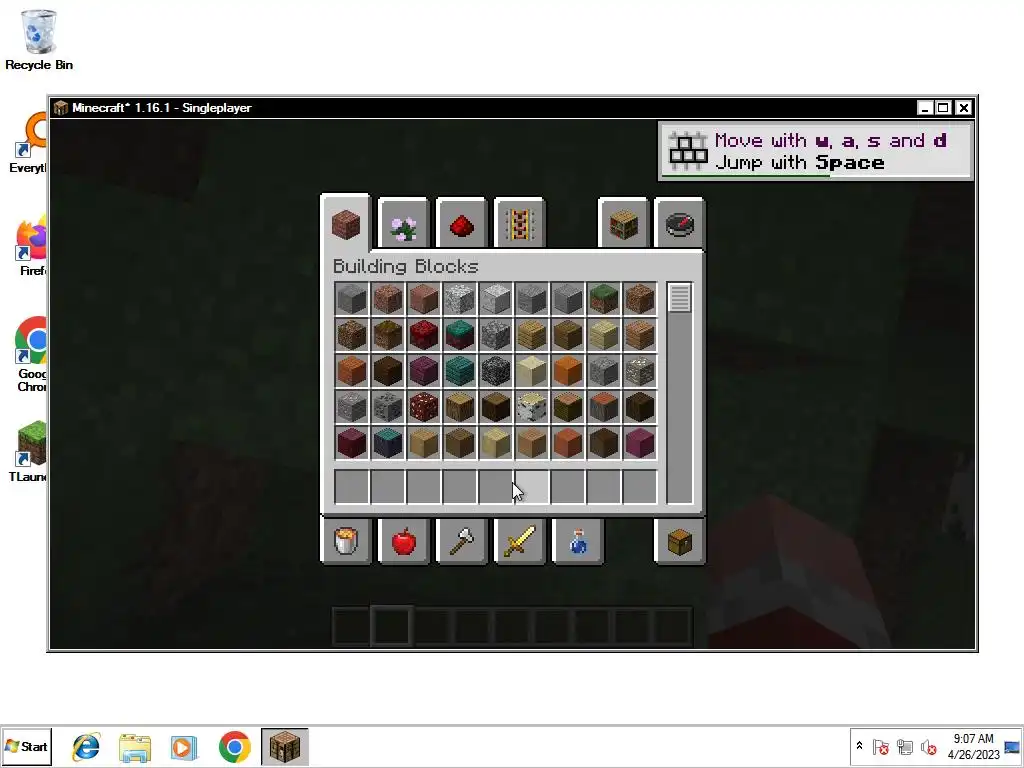Pick the Dirt block in first row
Image resolution: width=1024 pixels, height=768 pixels.
pyautogui.click(x=639, y=299)
